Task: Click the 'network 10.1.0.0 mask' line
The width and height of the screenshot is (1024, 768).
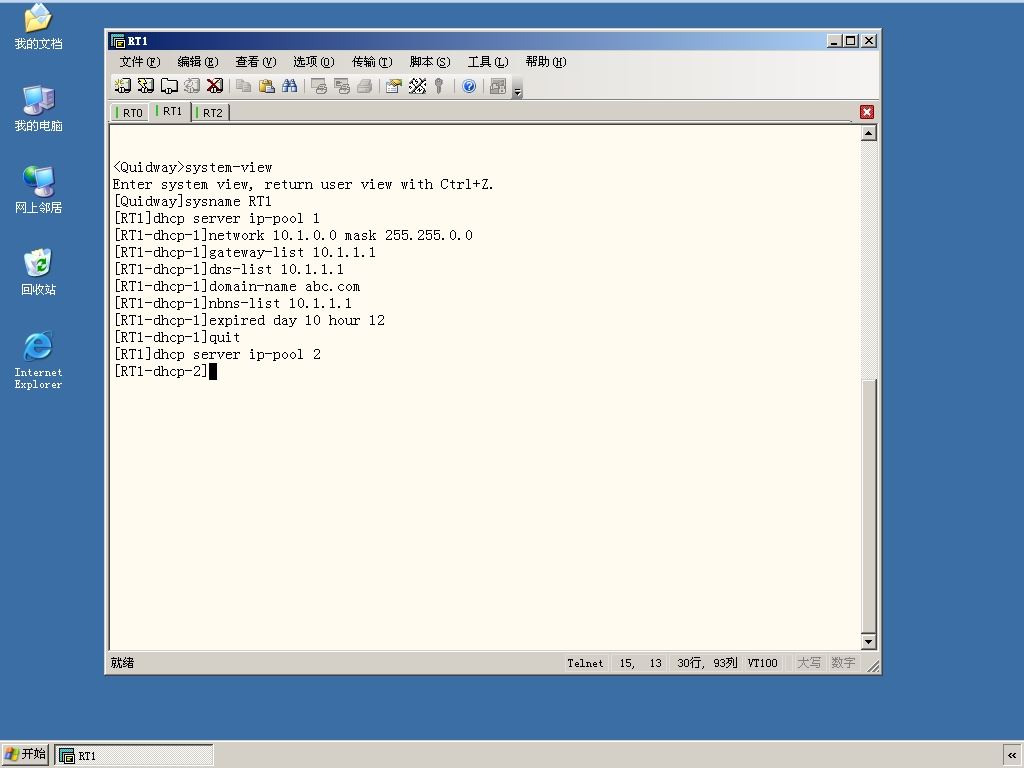Action: [x=293, y=236]
